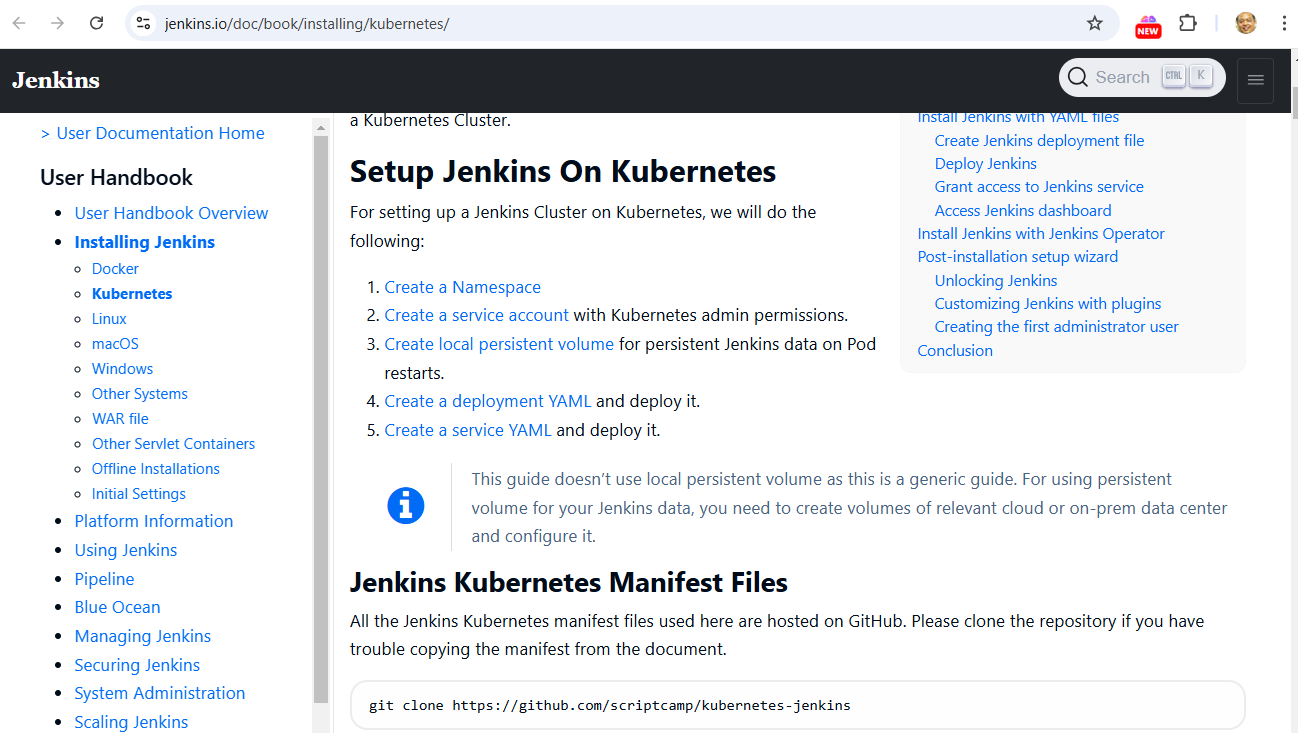Open WAR file install page

tap(120, 418)
